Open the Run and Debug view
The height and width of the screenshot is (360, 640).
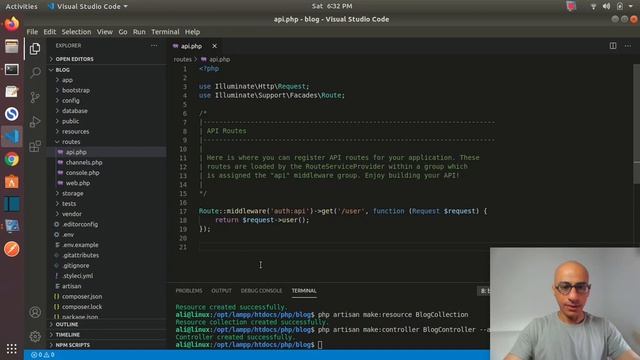pos(35,121)
